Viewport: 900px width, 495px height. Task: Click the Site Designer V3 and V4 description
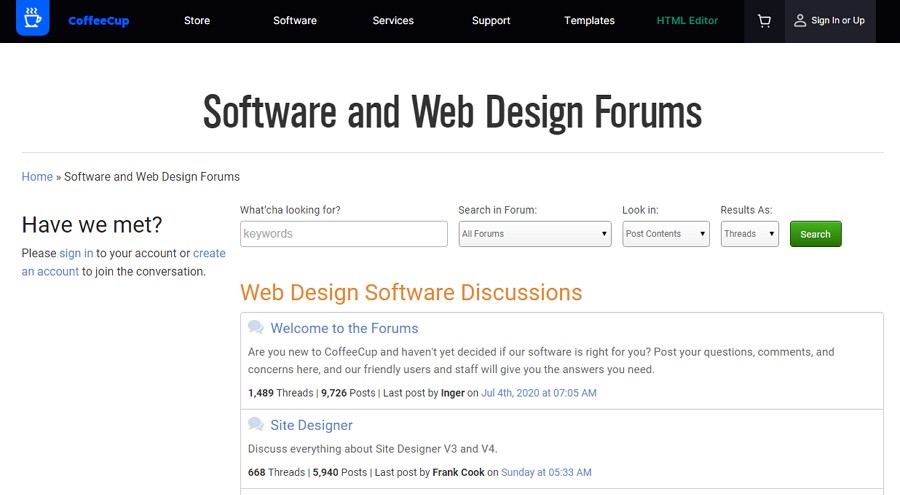click(x=373, y=448)
